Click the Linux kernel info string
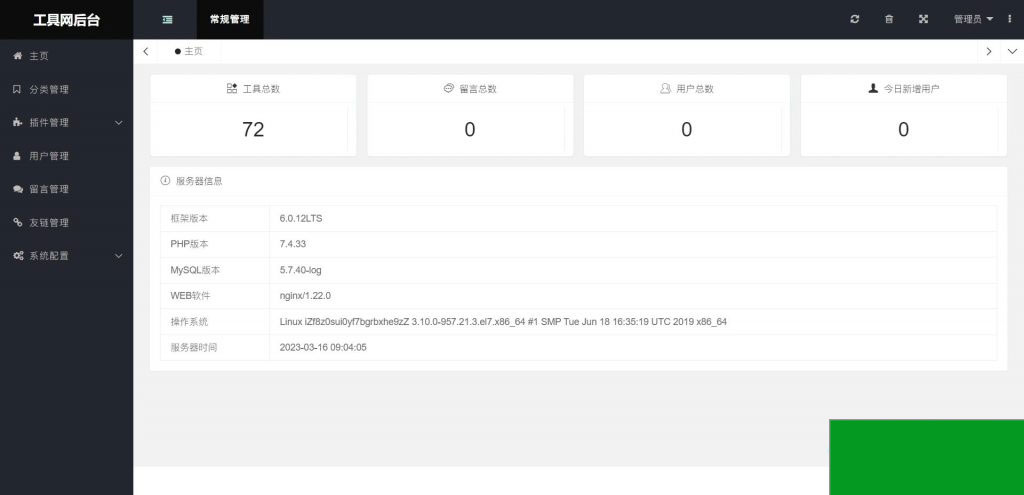This screenshot has width=1024, height=495. click(503, 321)
